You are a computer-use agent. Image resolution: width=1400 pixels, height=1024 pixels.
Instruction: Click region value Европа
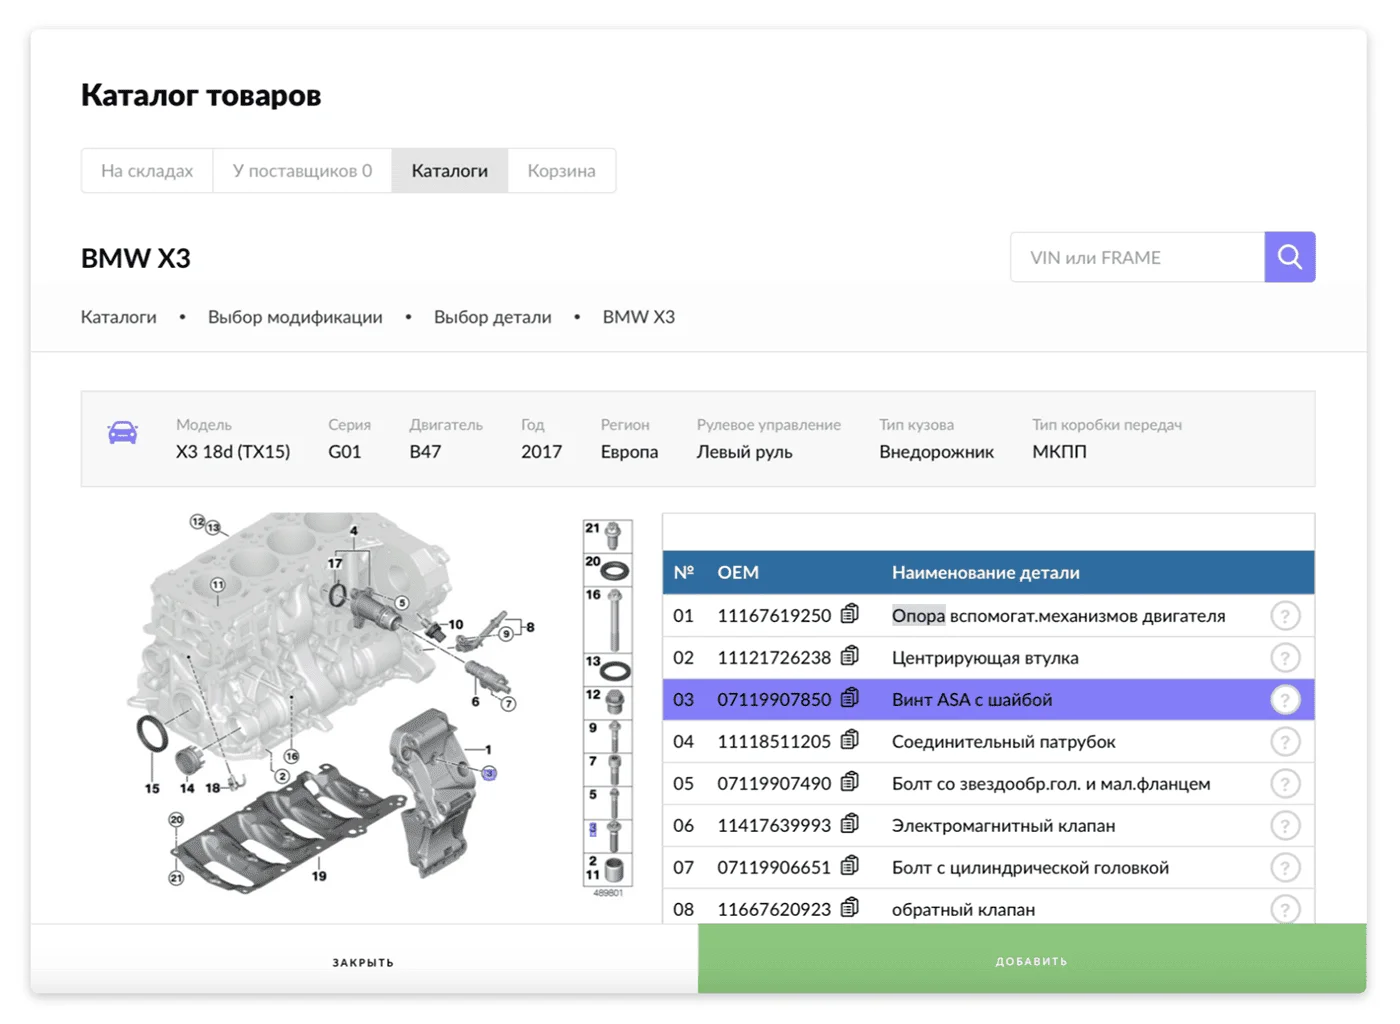(x=630, y=452)
